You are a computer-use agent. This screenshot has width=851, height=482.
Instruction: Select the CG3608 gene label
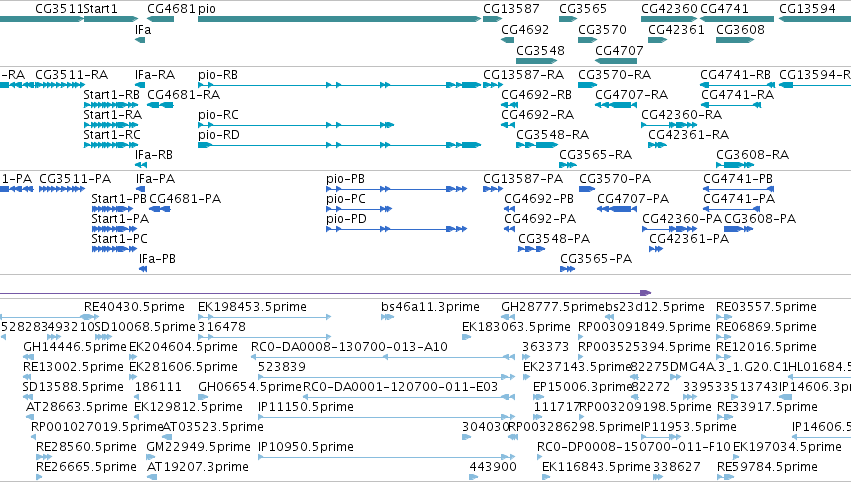point(740,29)
